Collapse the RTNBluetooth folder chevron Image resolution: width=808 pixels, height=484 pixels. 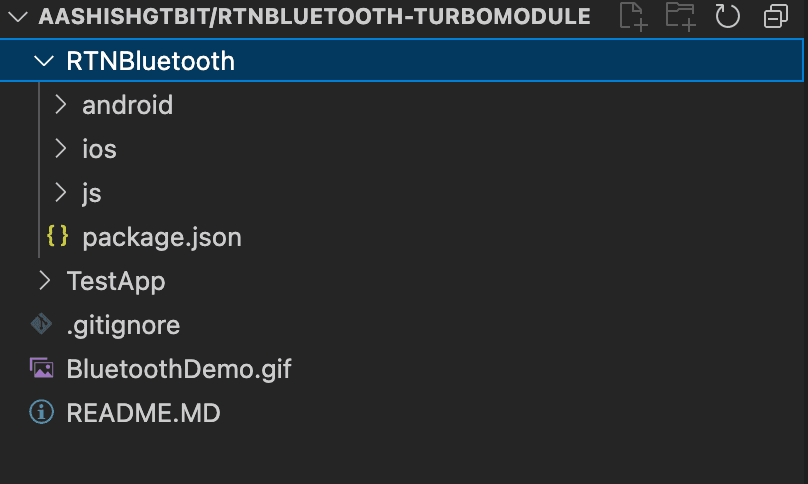pos(44,61)
